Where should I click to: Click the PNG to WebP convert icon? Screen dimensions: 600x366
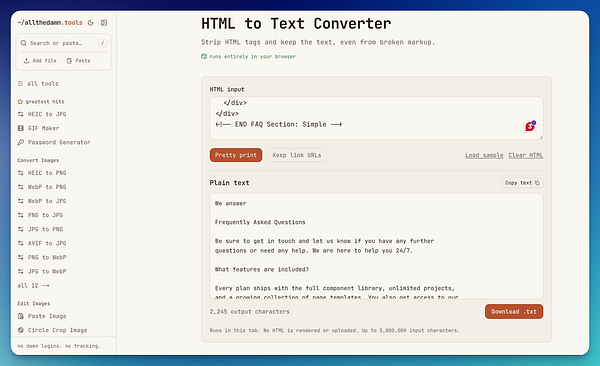[21, 257]
